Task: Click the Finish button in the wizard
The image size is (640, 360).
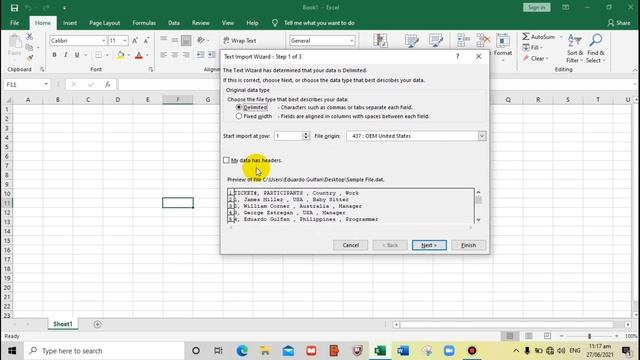Action: pyautogui.click(x=468, y=245)
